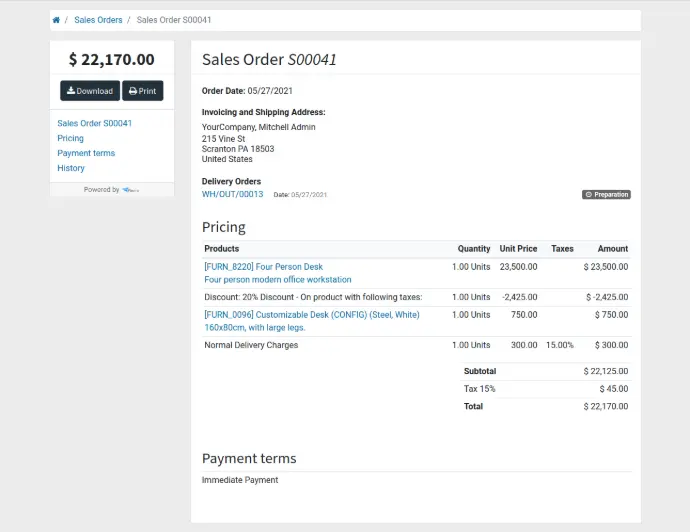Print the sales order
The width and height of the screenshot is (690, 532).
coord(143,91)
